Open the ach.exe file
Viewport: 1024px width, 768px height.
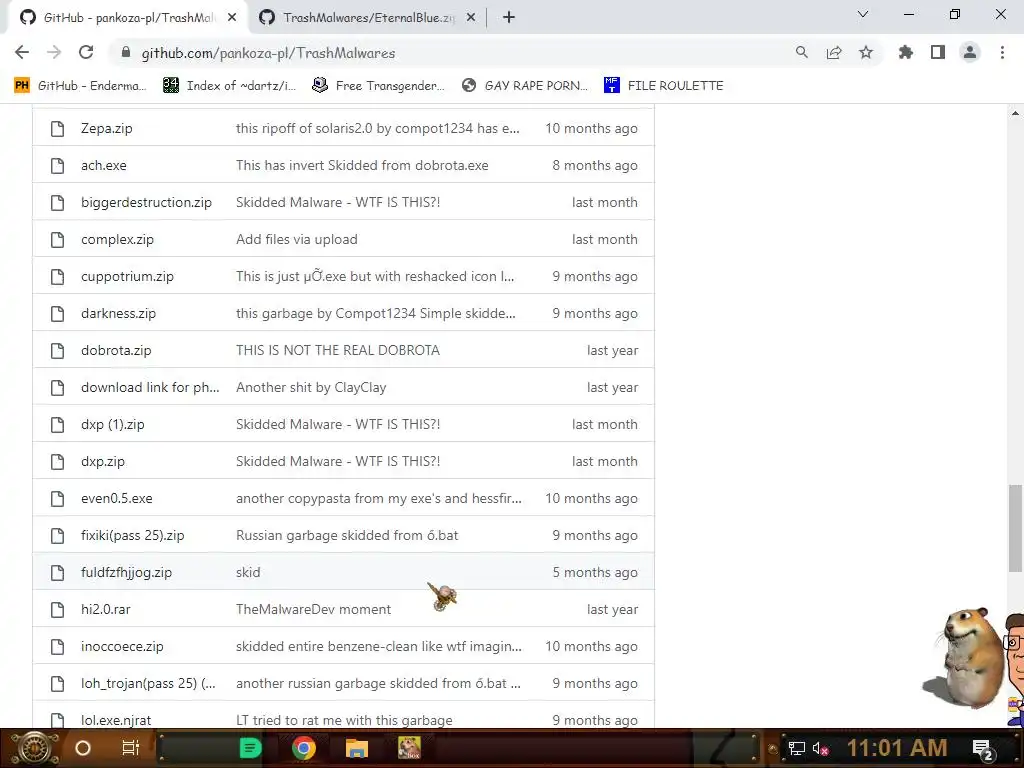pos(104,165)
